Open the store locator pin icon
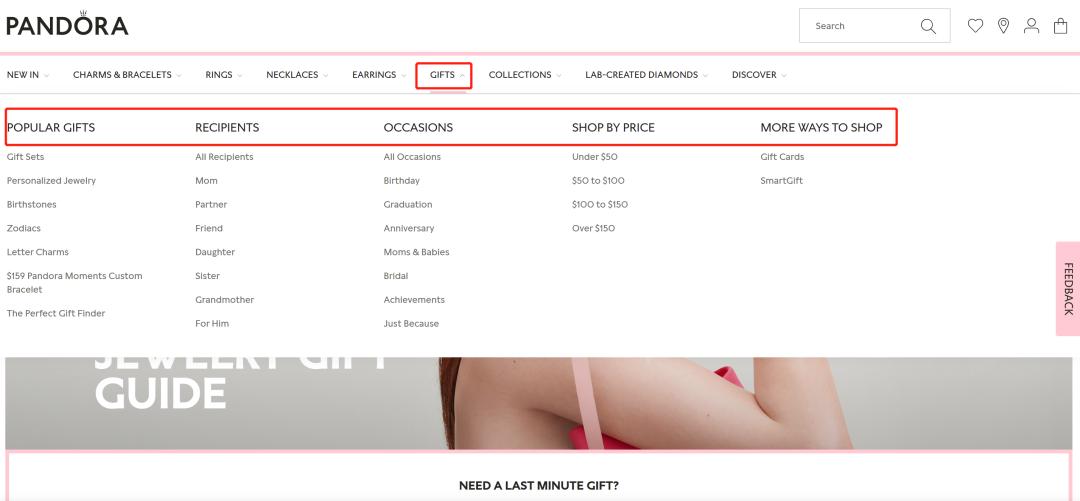Image resolution: width=1080 pixels, height=501 pixels. click(x=1004, y=25)
